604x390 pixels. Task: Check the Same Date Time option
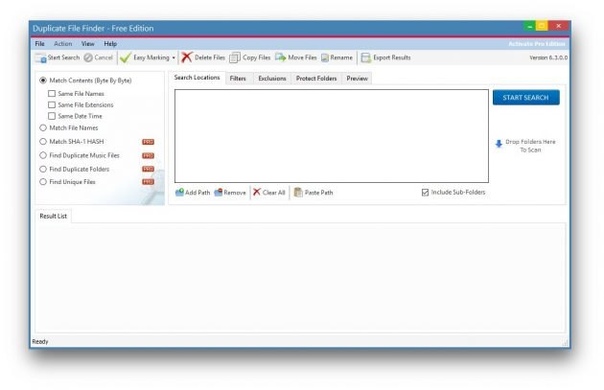pyautogui.click(x=52, y=116)
